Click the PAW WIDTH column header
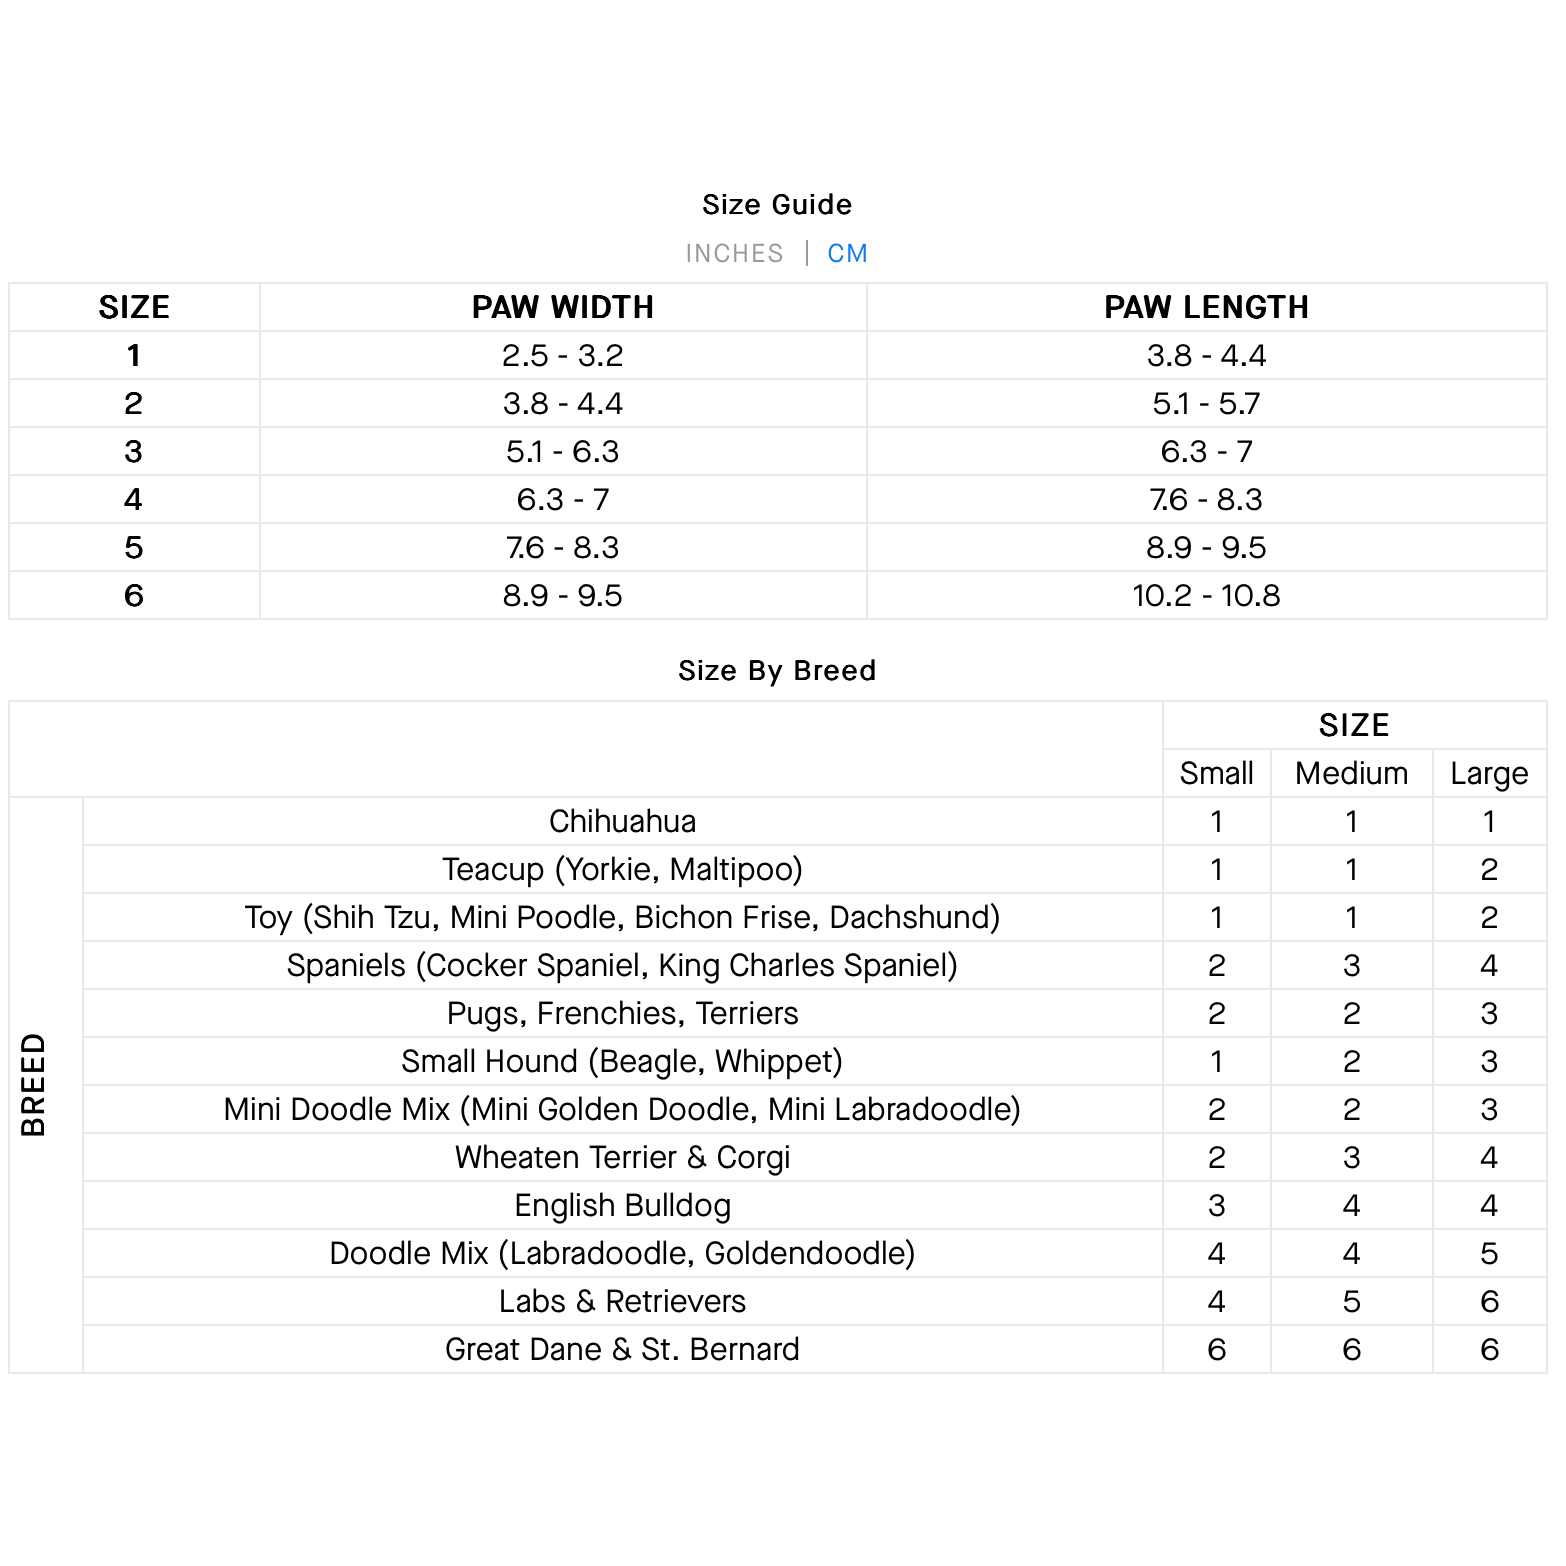 (562, 307)
